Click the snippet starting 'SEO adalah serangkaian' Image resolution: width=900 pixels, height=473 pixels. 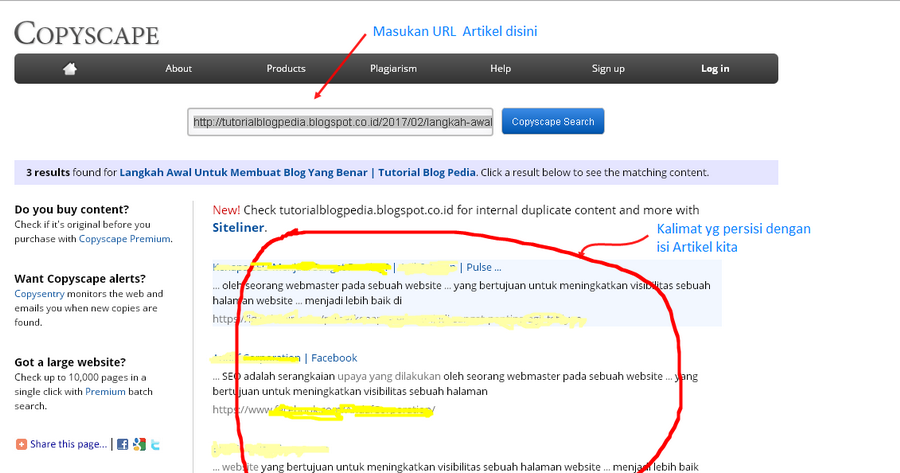(x=455, y=384)
